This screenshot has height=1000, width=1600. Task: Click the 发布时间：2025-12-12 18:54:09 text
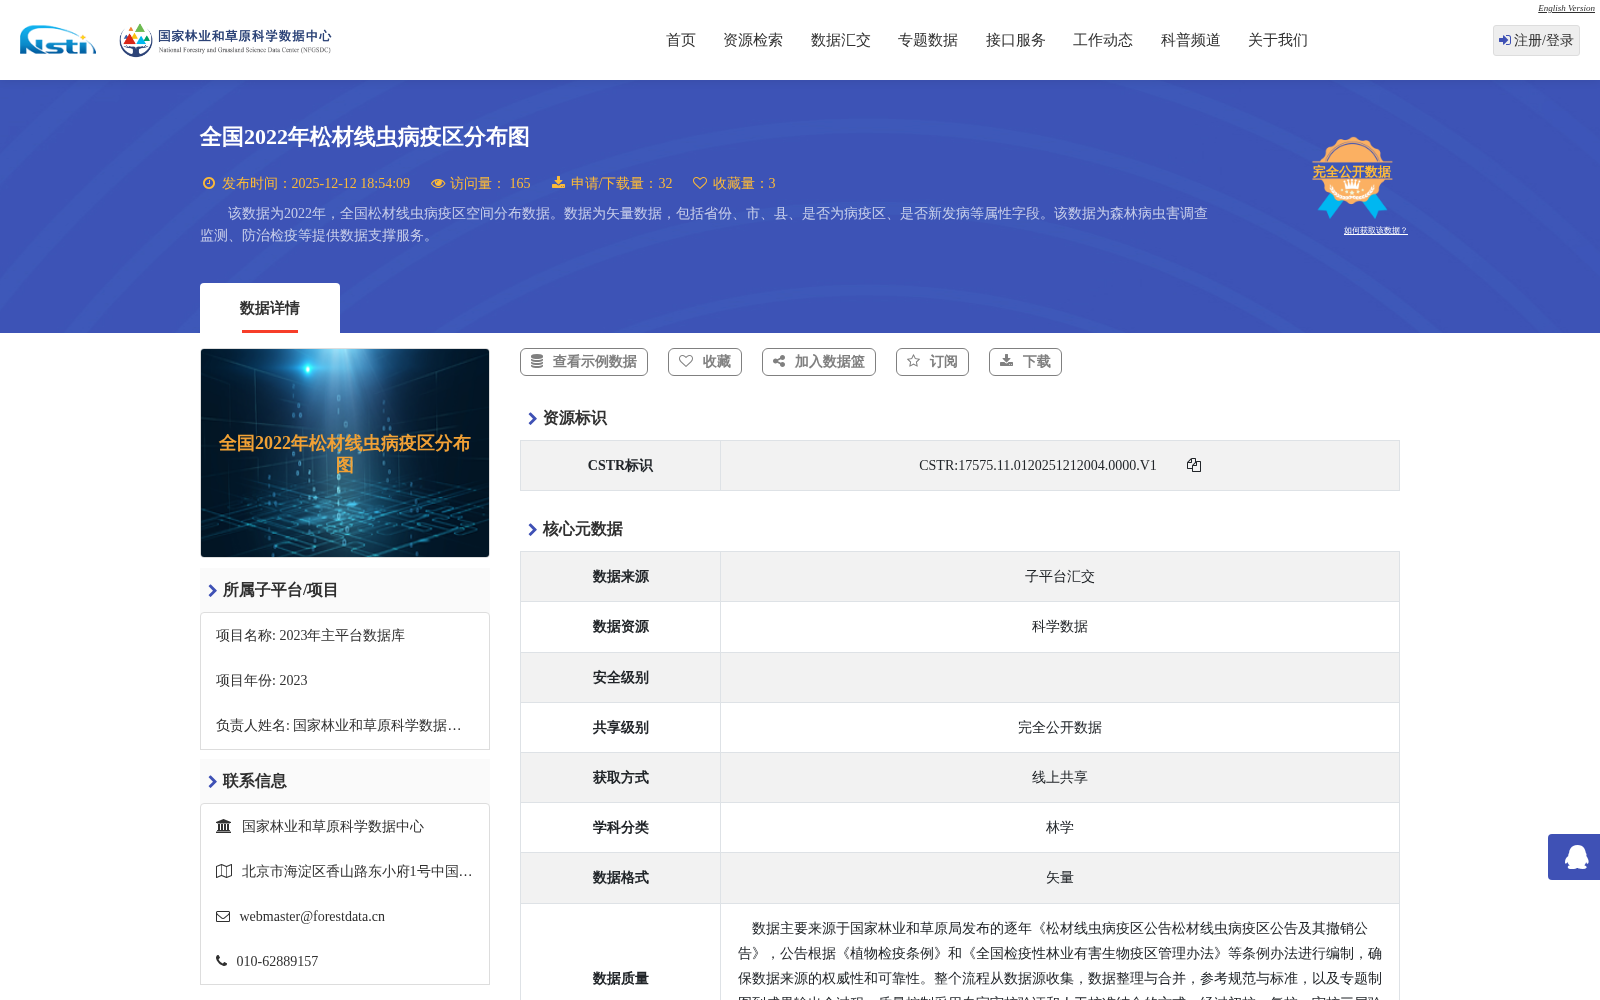tap(316, 183)
